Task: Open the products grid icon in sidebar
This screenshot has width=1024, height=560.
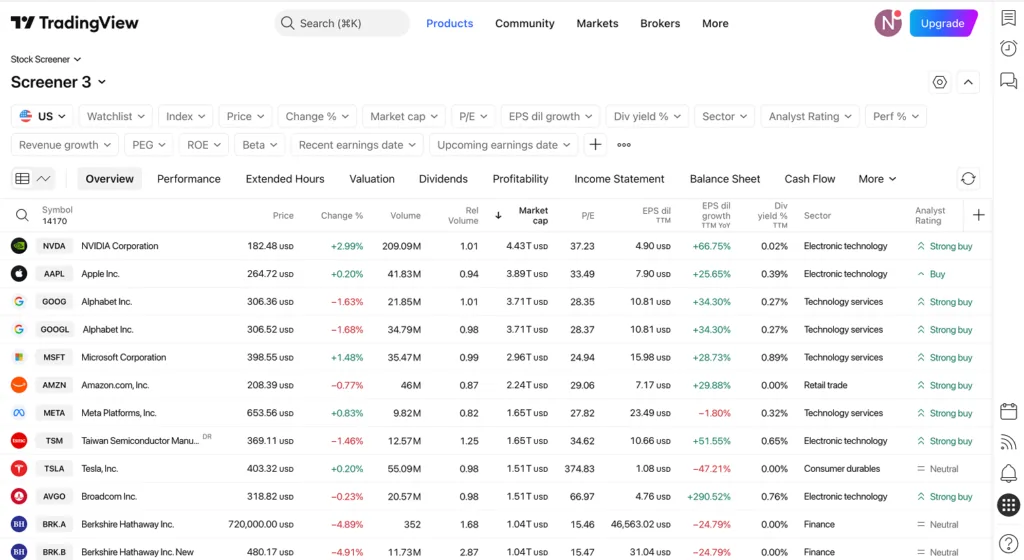Action: point(1008,505)
